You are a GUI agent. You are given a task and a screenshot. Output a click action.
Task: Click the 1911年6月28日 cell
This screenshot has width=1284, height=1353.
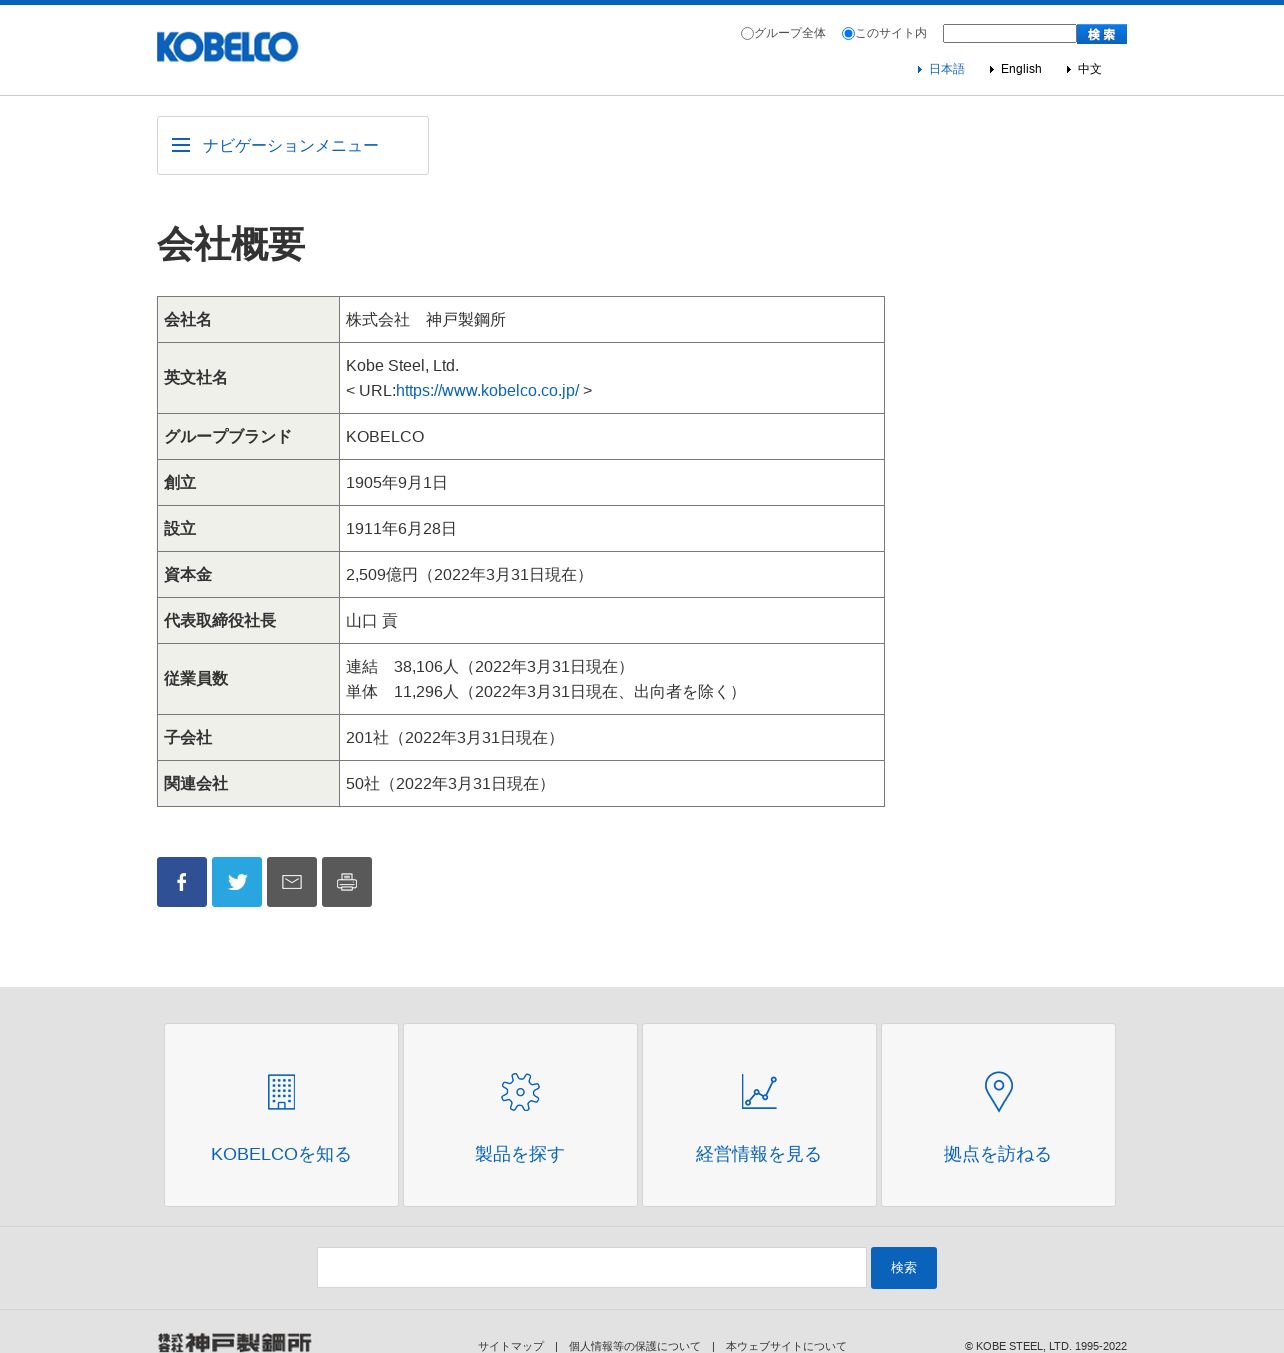612,529
